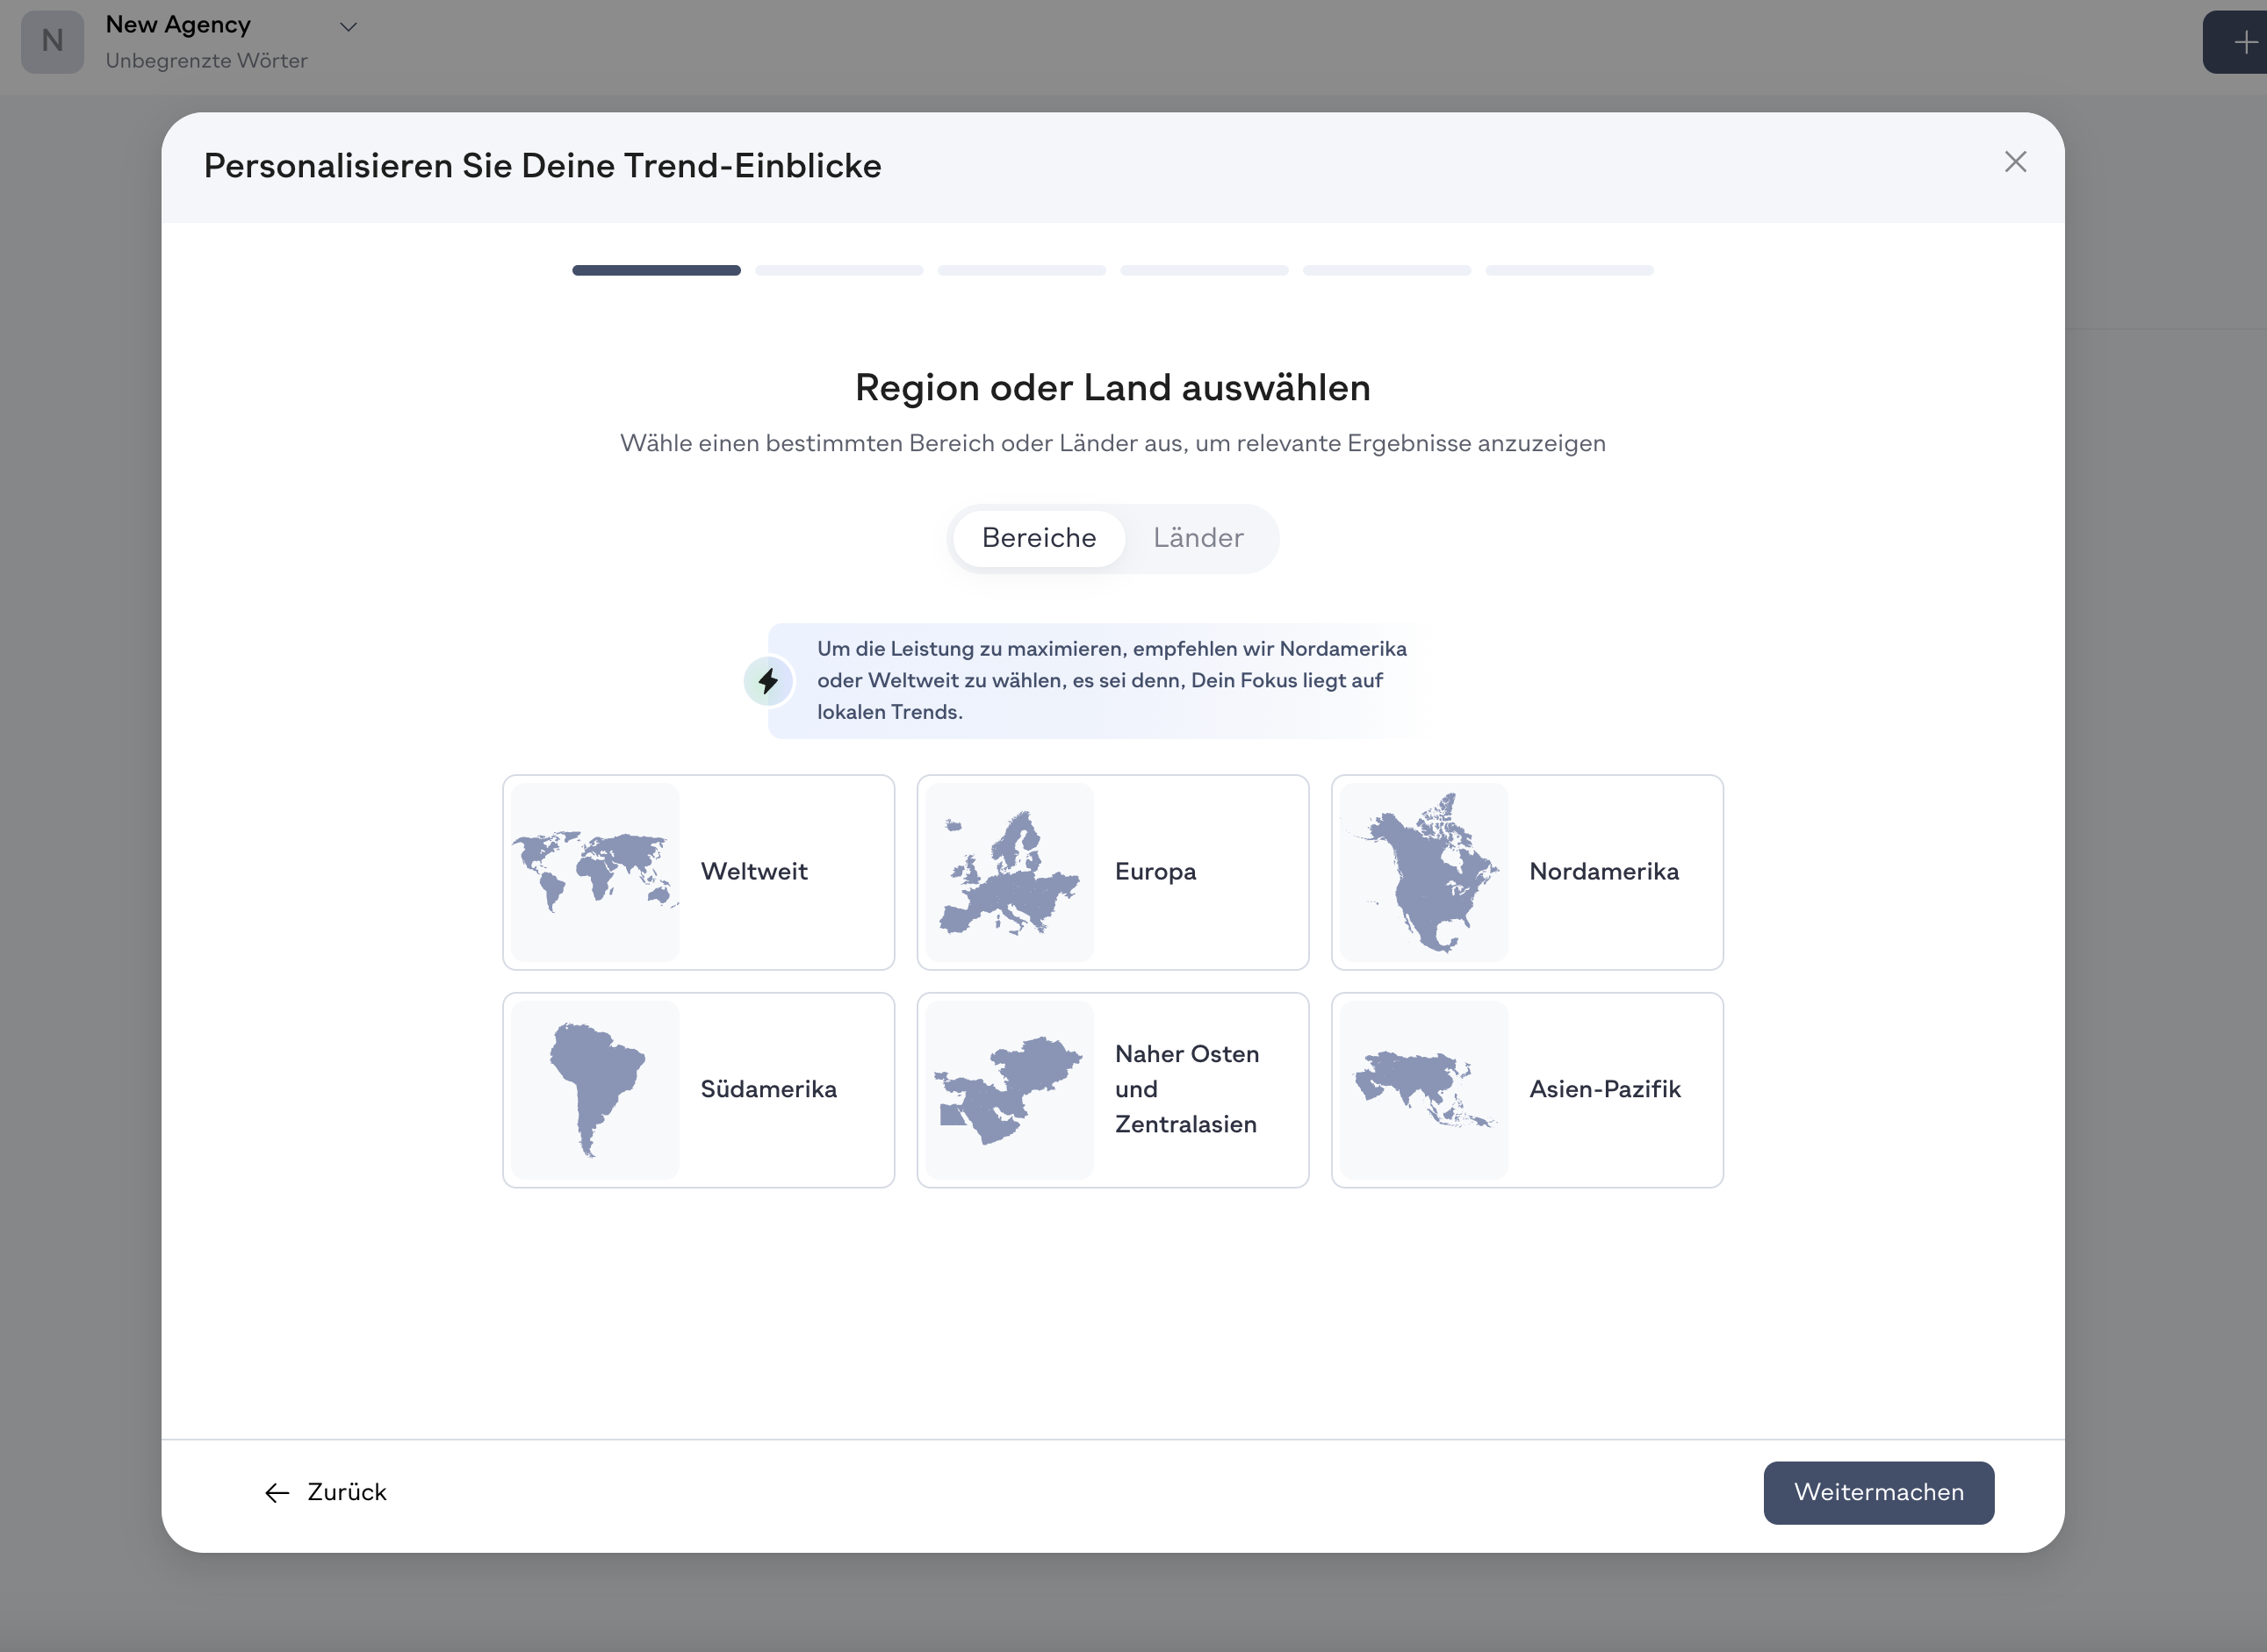
Task: Click the Region oder Land auswählen heading
Action: pos(1112,388)
